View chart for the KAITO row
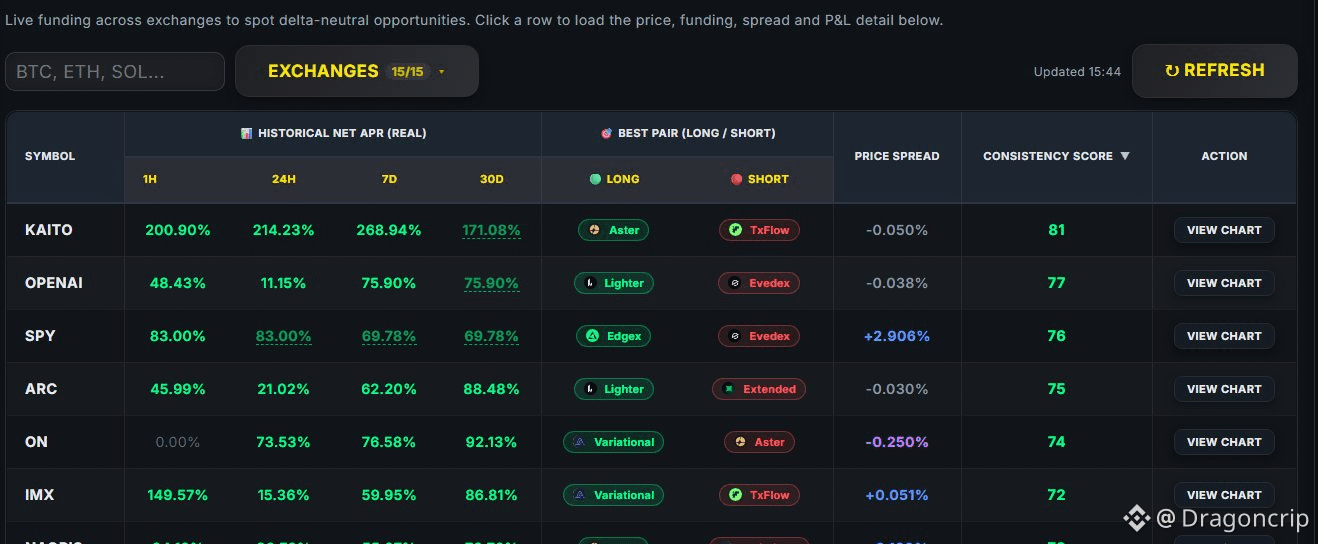Image resolution: width=1318 pixels, height=544 pixels. pos(1224,230)
